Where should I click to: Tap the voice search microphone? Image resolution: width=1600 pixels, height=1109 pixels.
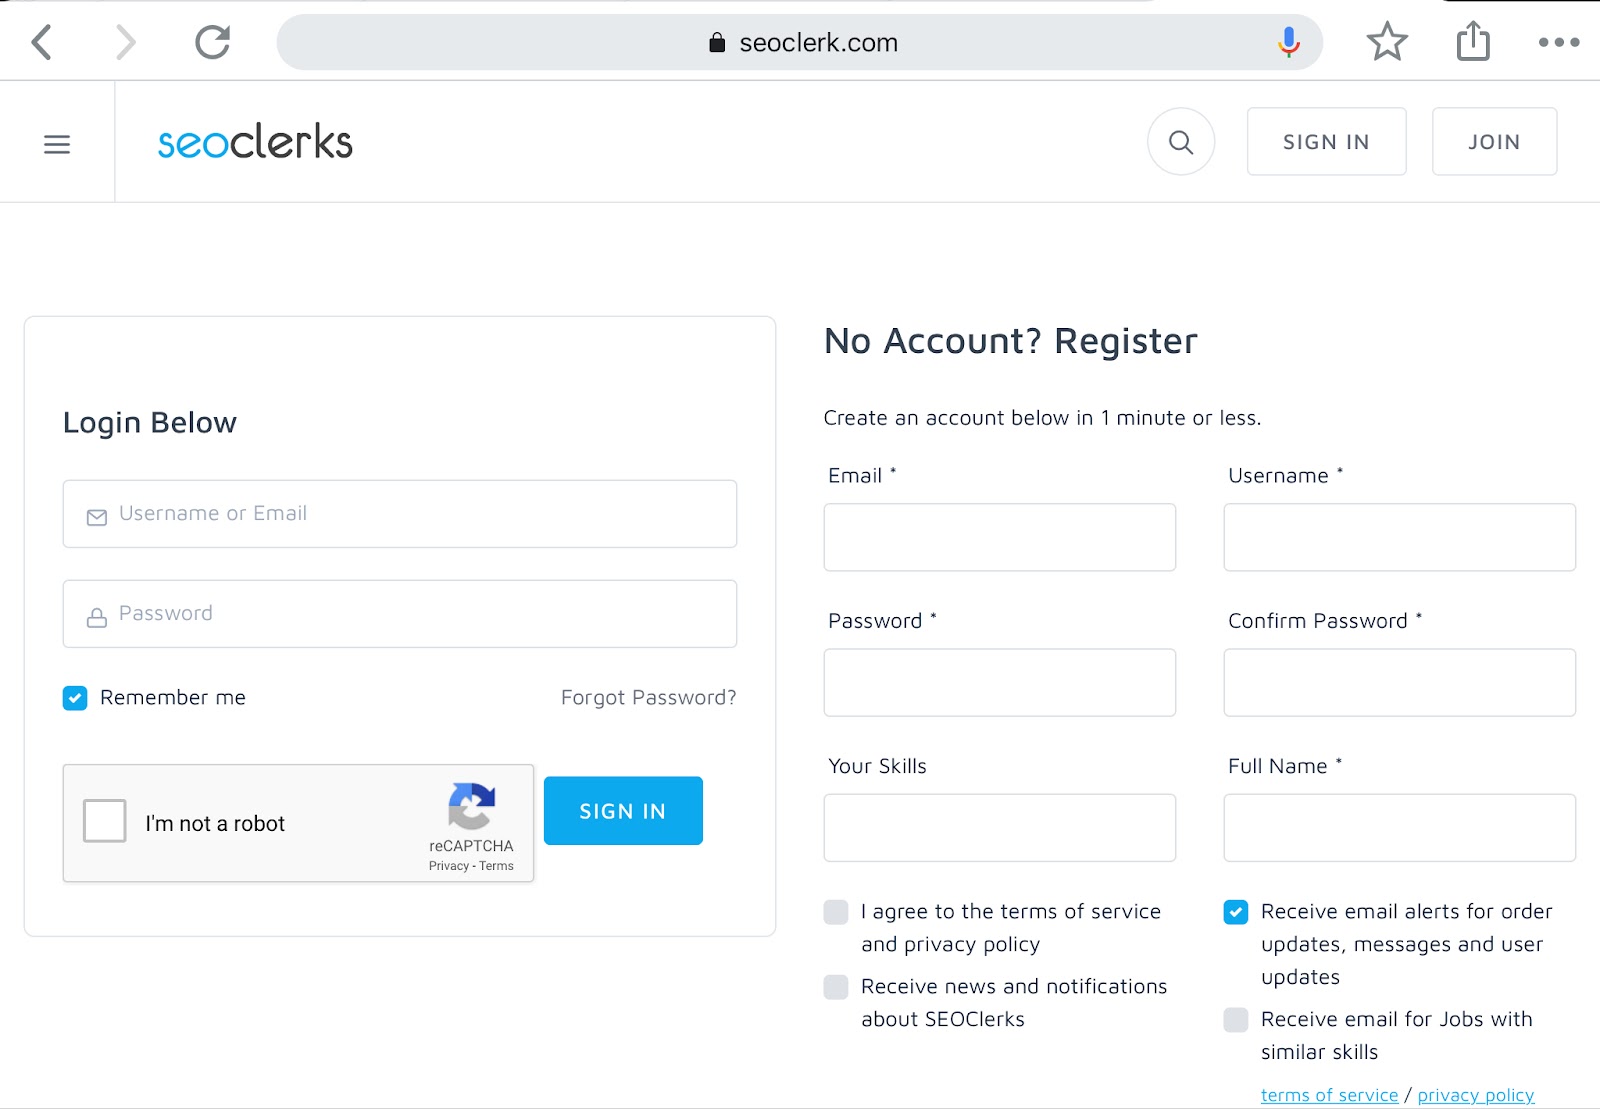click(1289, 42)
